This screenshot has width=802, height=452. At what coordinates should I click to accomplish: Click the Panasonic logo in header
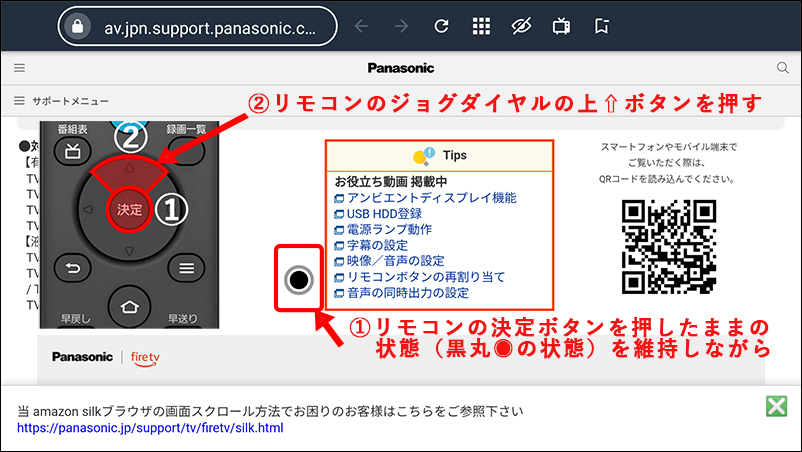point(400,69)
